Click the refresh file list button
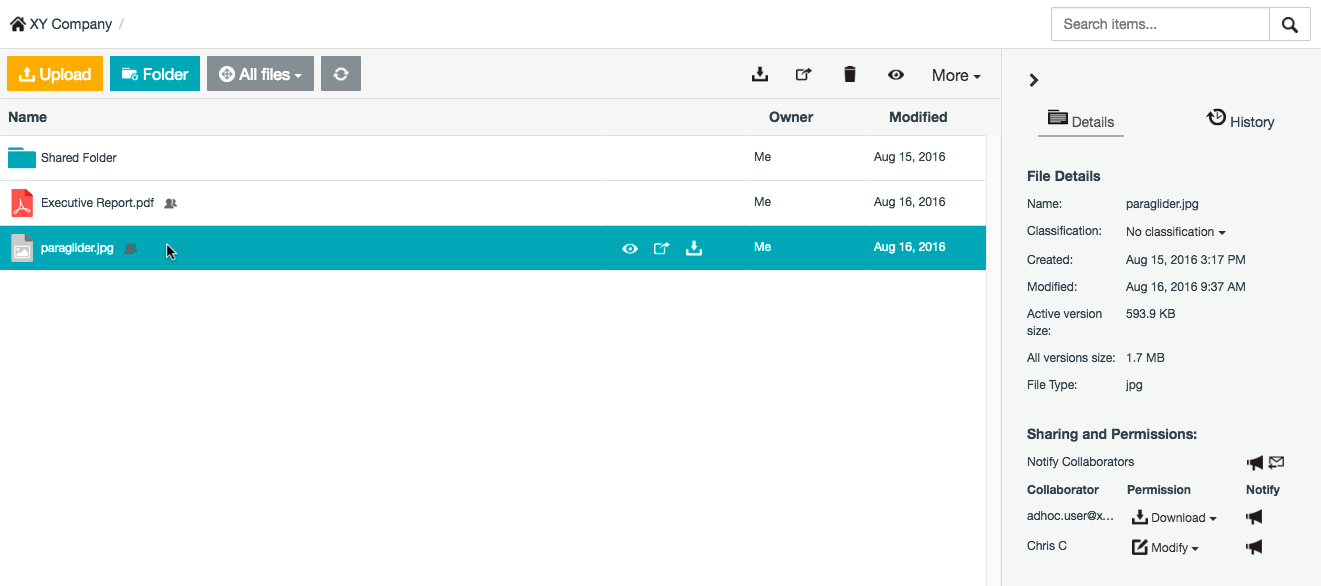The width and height of the screenshot is (1321, 586). [x=340, y=74]
